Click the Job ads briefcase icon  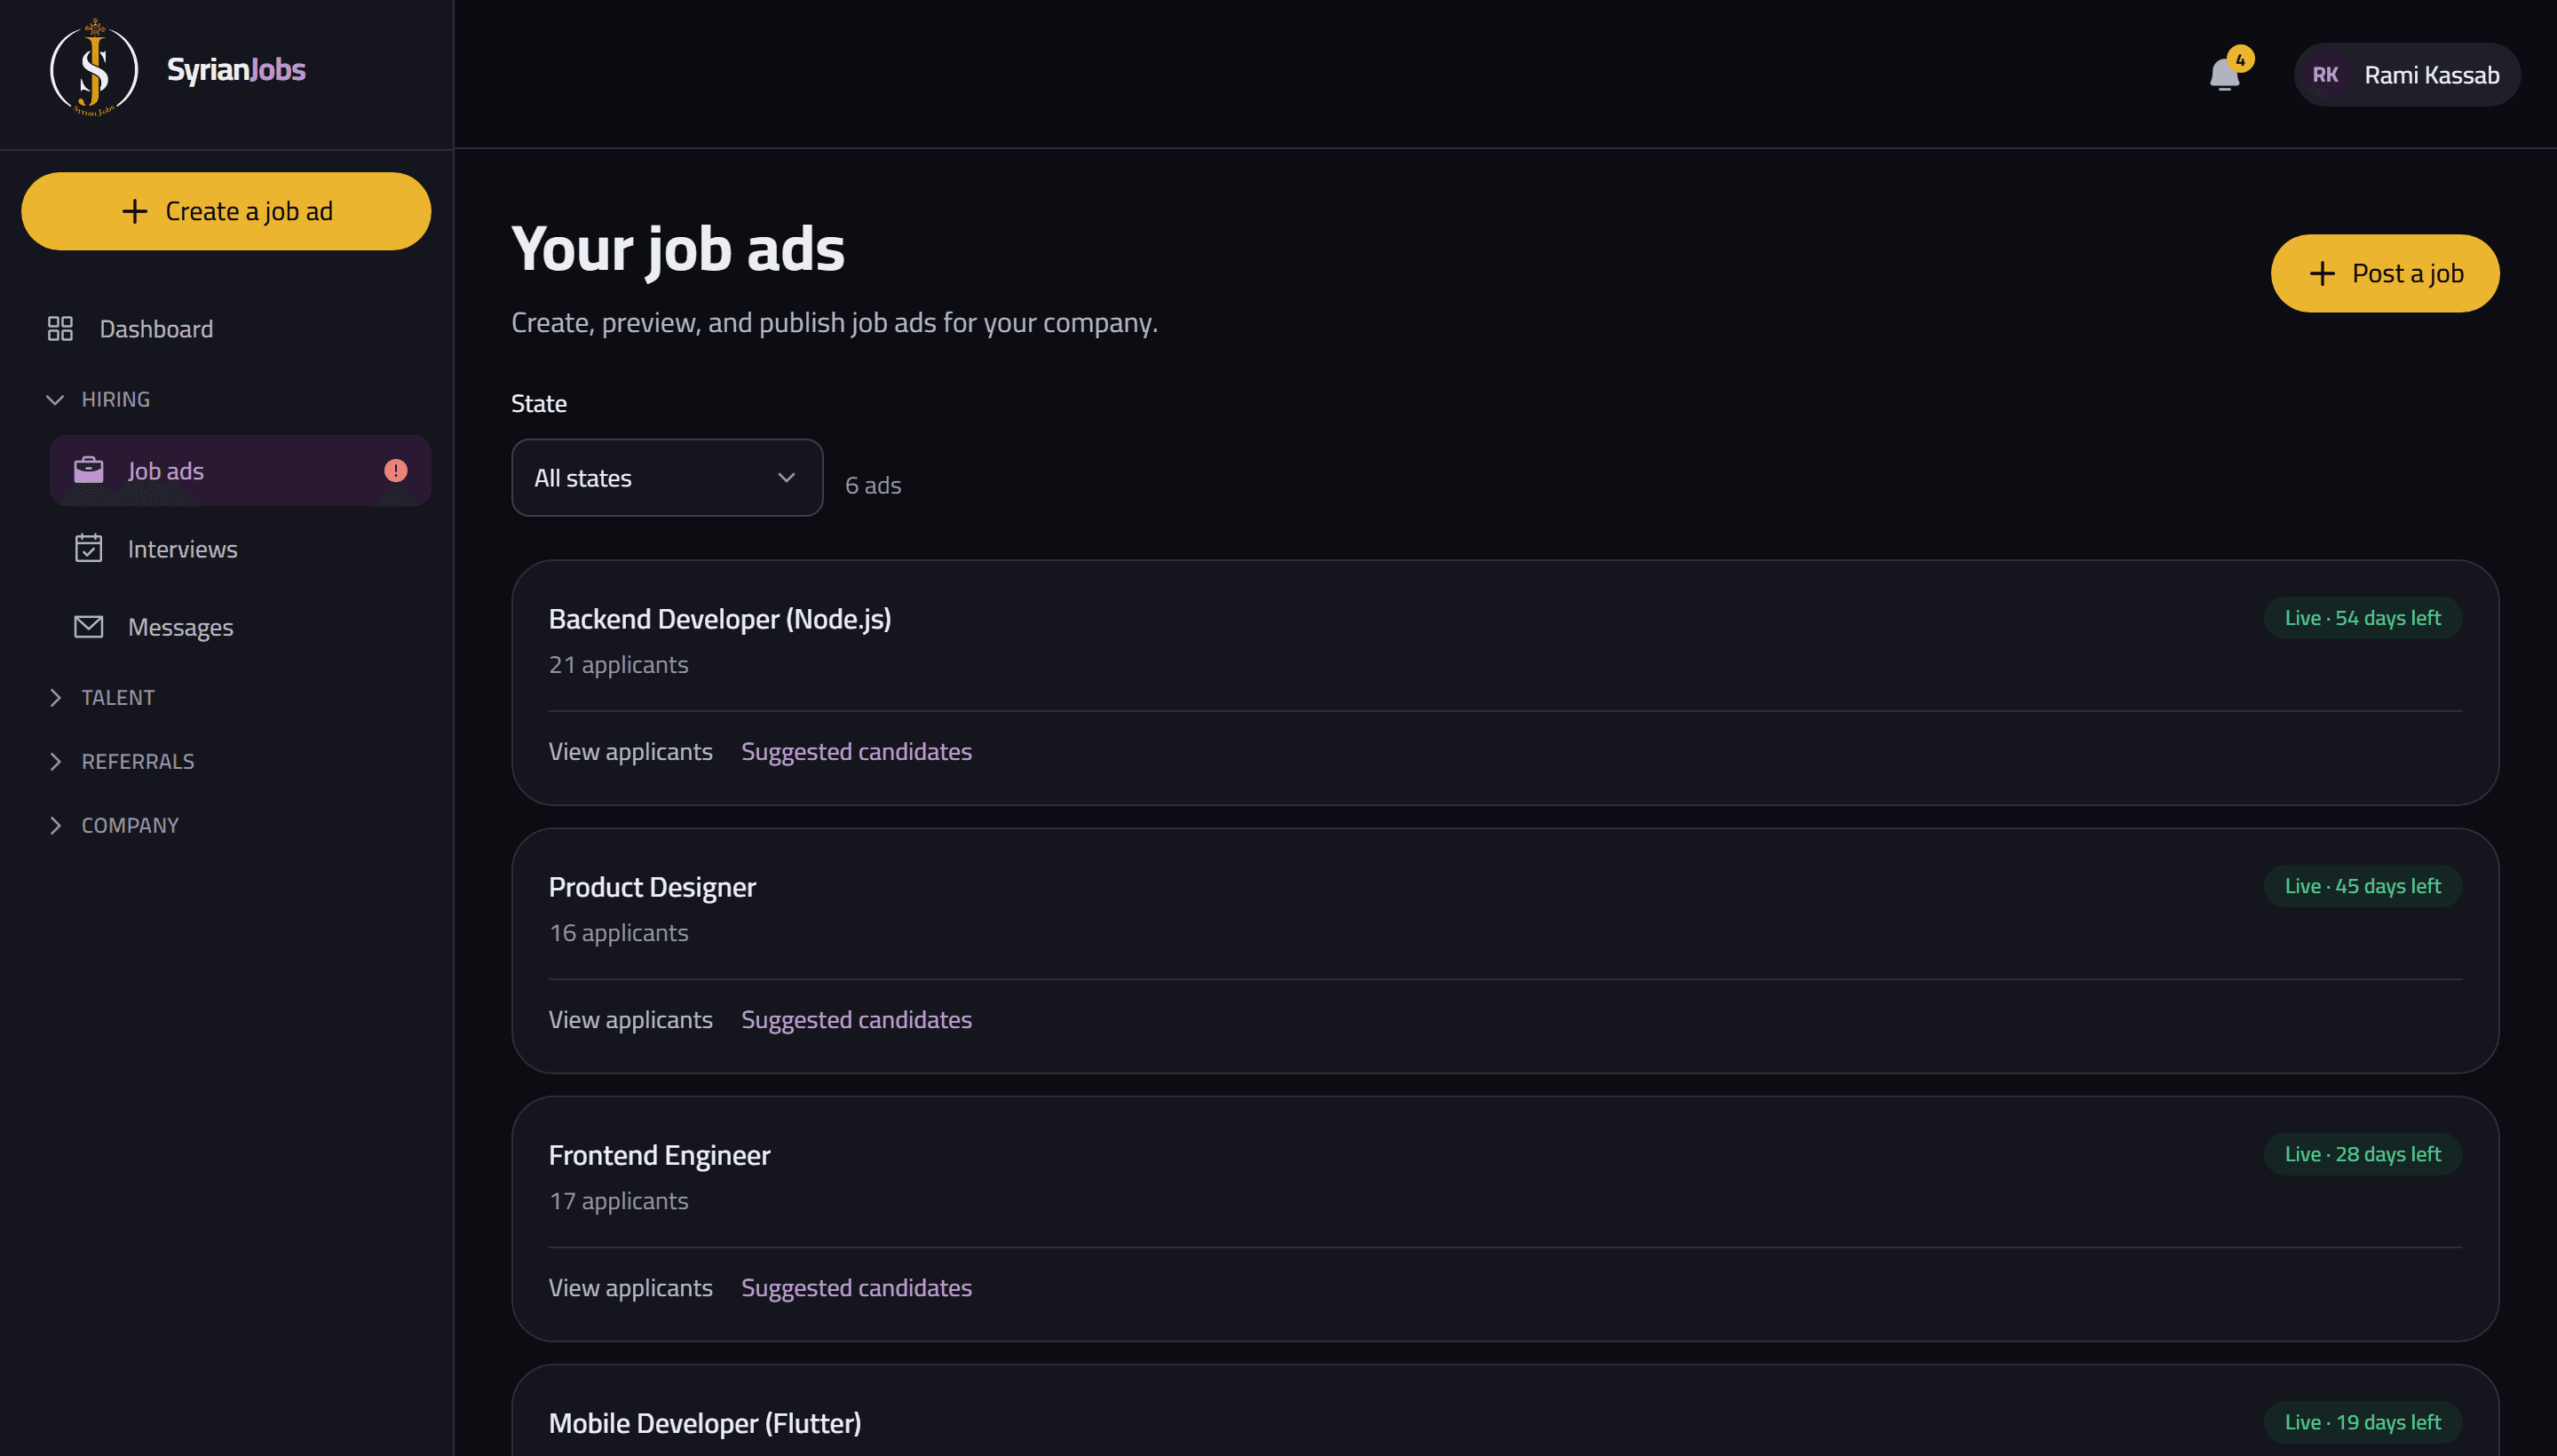click(x=89, y=470)
